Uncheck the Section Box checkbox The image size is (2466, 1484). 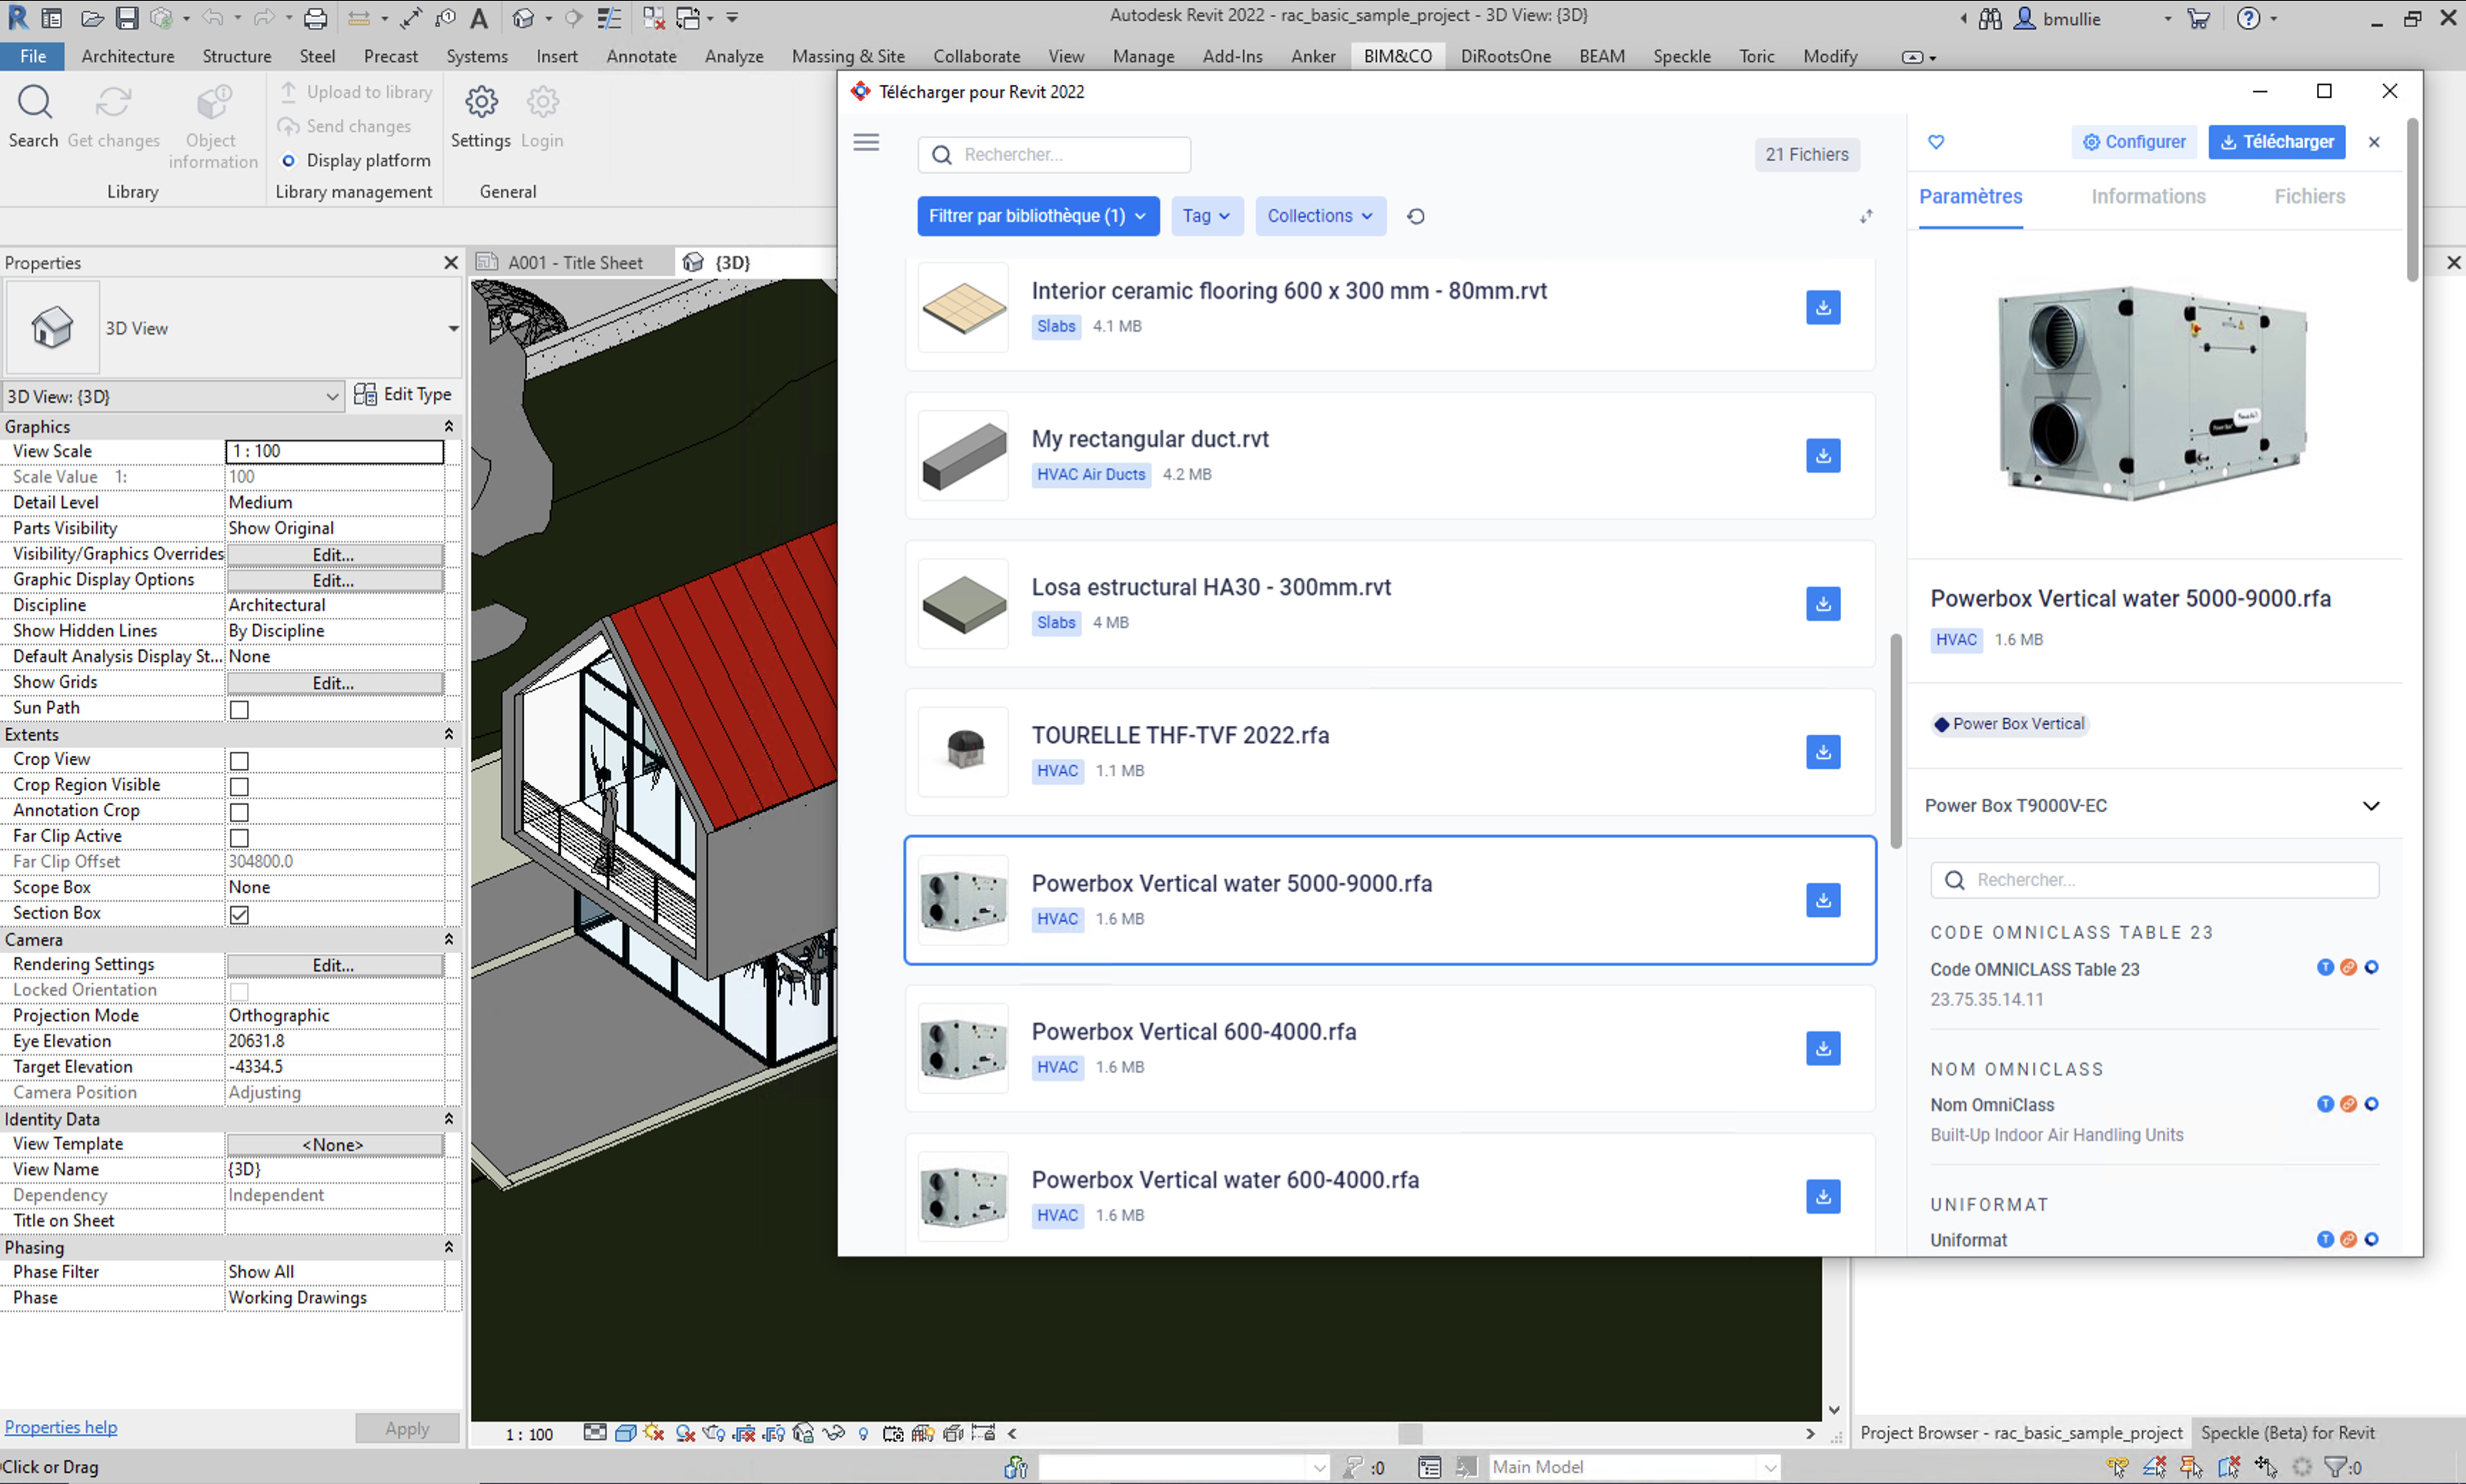(x=239, y=914)
